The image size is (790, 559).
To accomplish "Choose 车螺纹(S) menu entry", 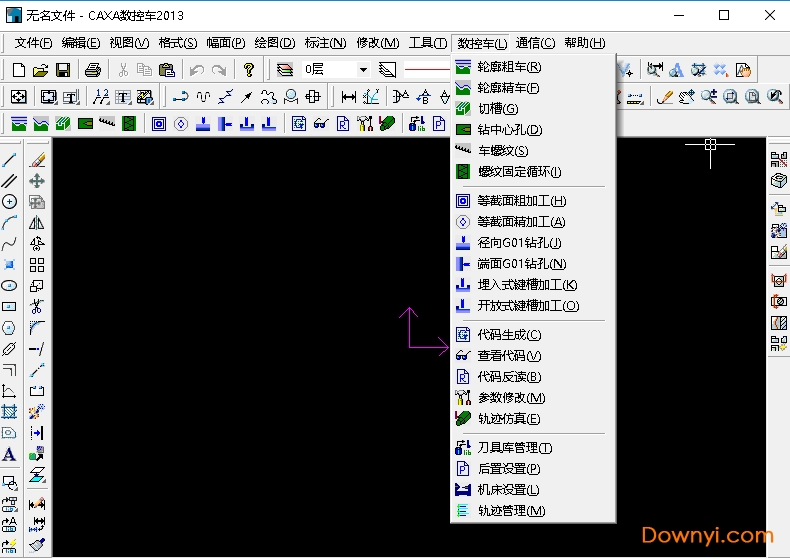I will coord(533,151).
